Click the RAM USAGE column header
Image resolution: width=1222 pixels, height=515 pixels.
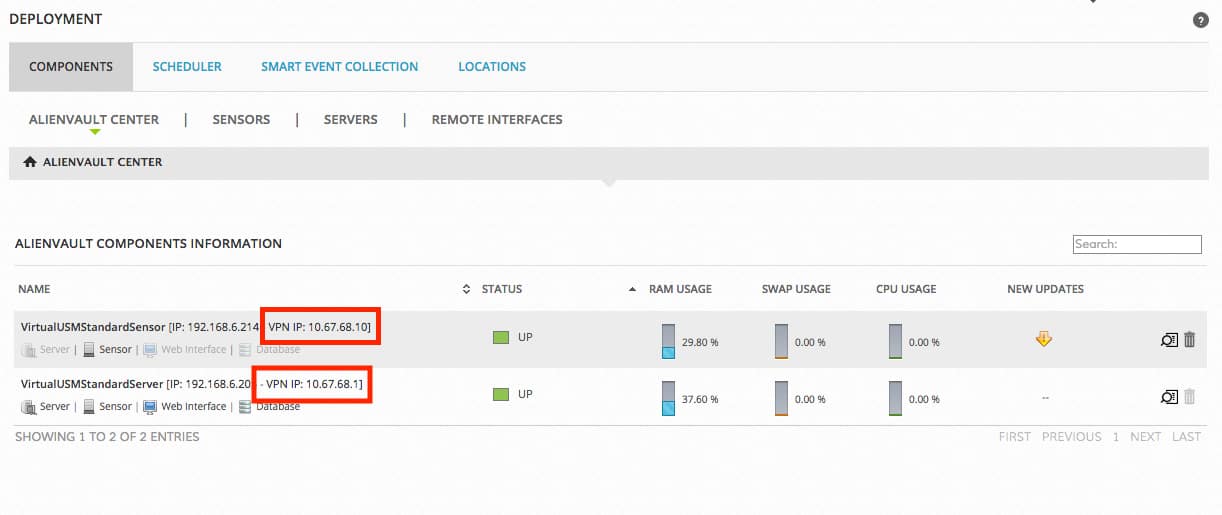point(680,289)
